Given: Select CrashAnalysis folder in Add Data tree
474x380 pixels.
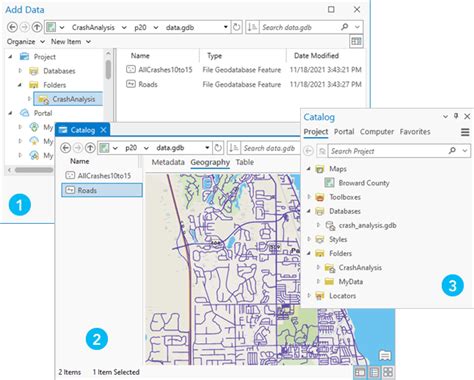Looking at the screenshot, I should 68,99.
